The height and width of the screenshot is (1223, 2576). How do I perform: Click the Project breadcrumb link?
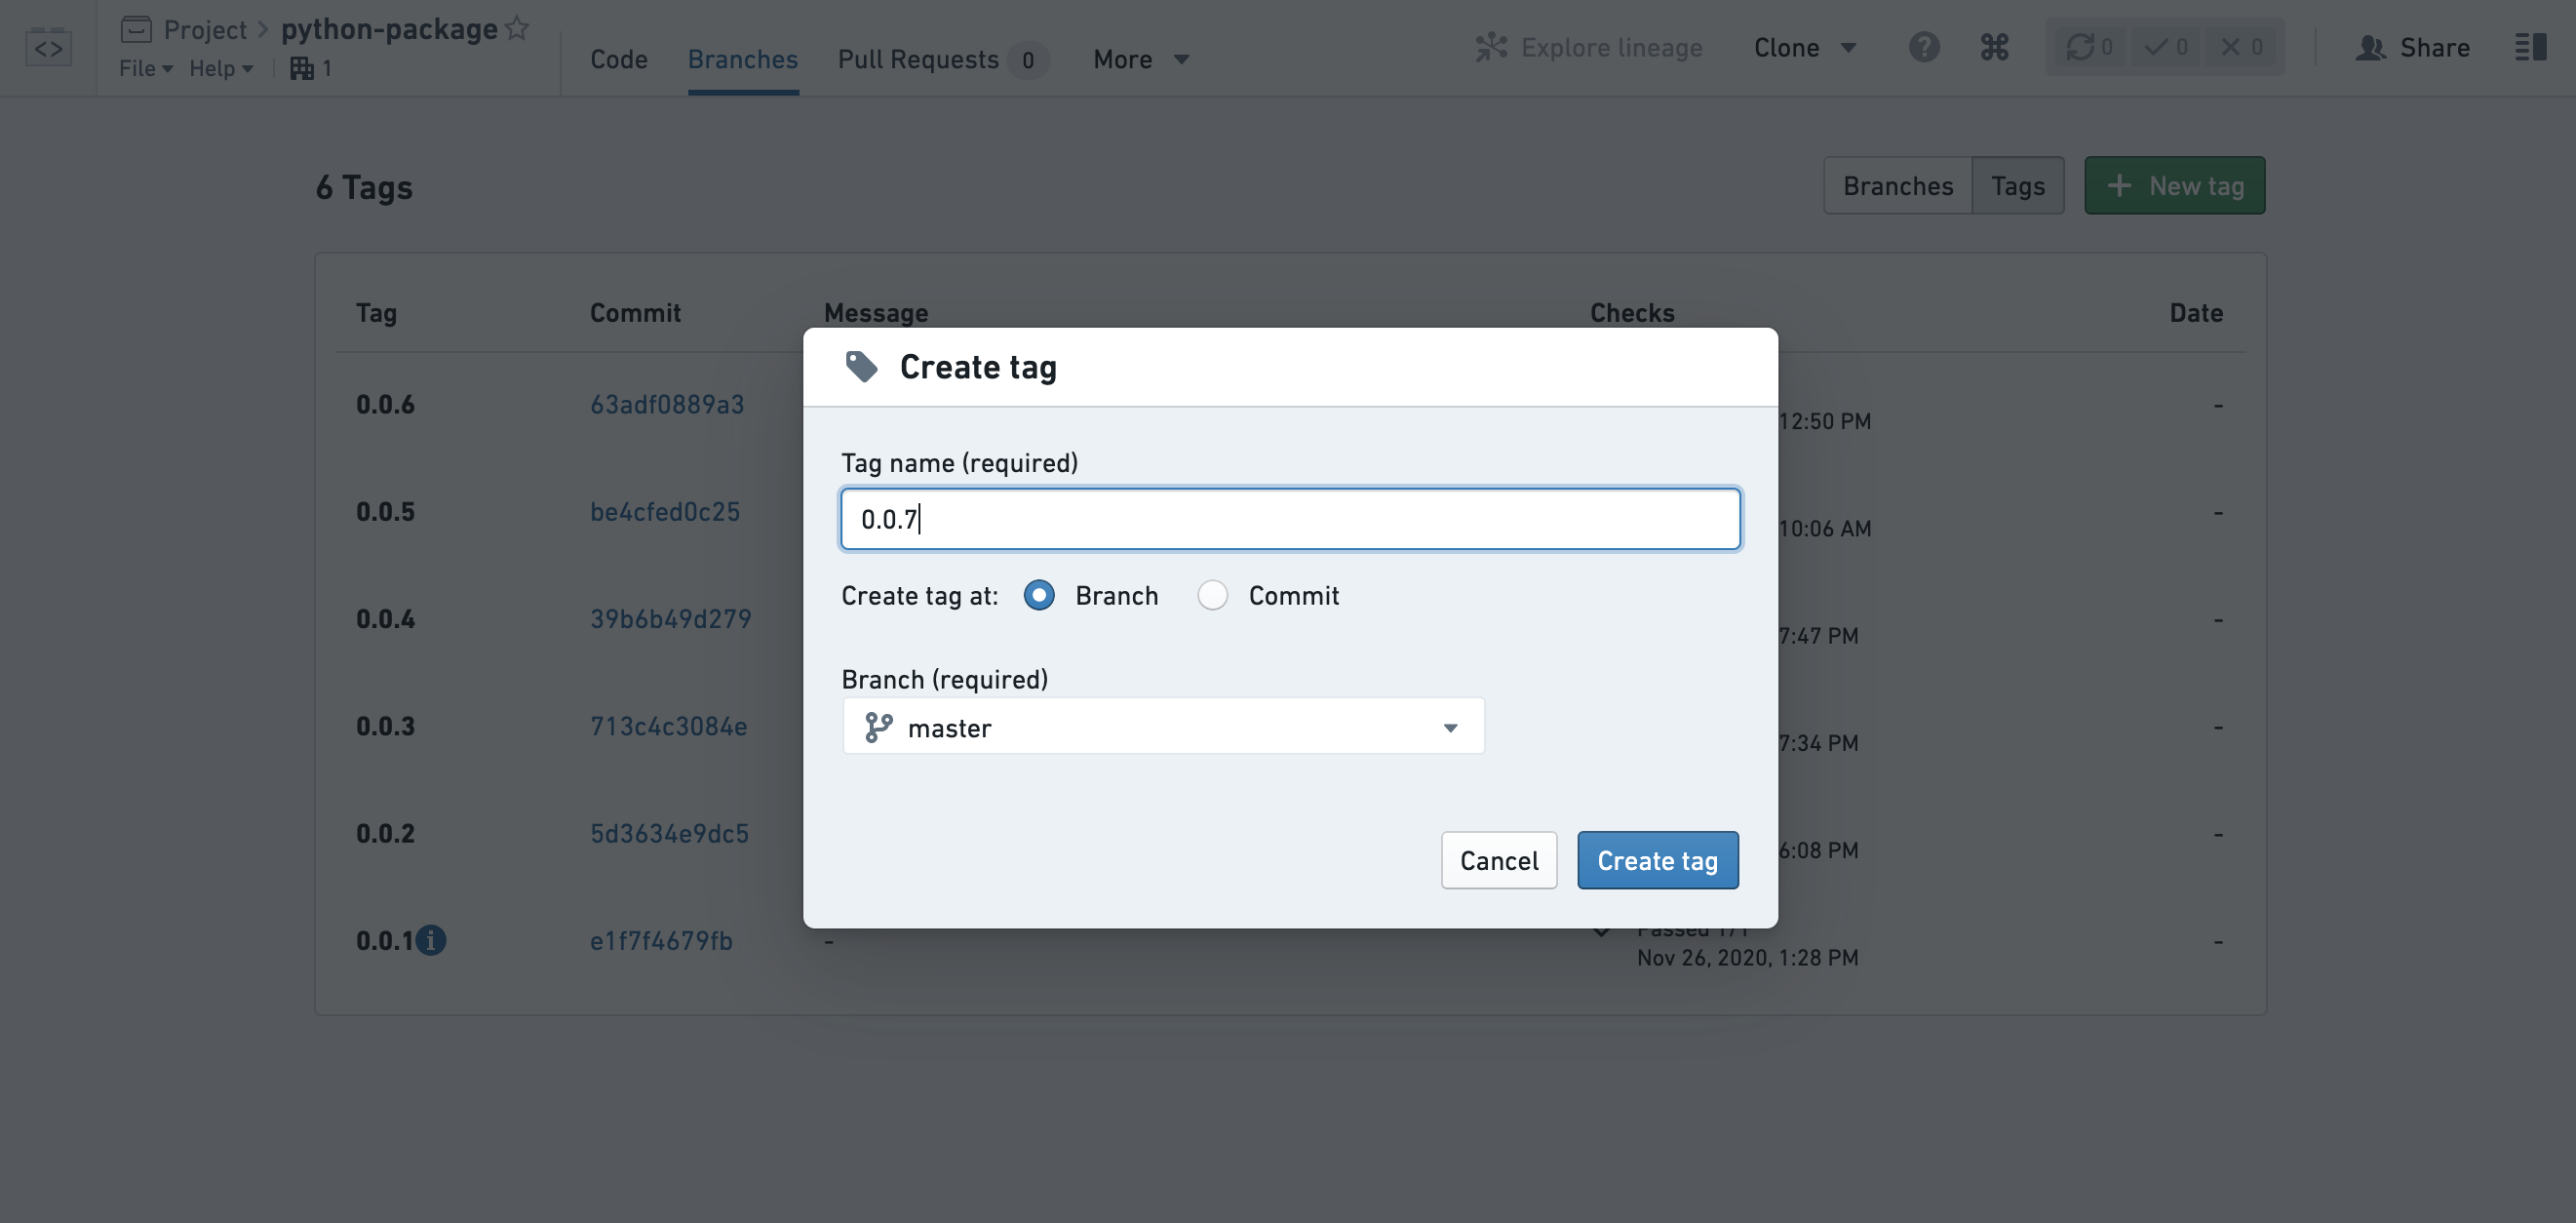[205, 29]
